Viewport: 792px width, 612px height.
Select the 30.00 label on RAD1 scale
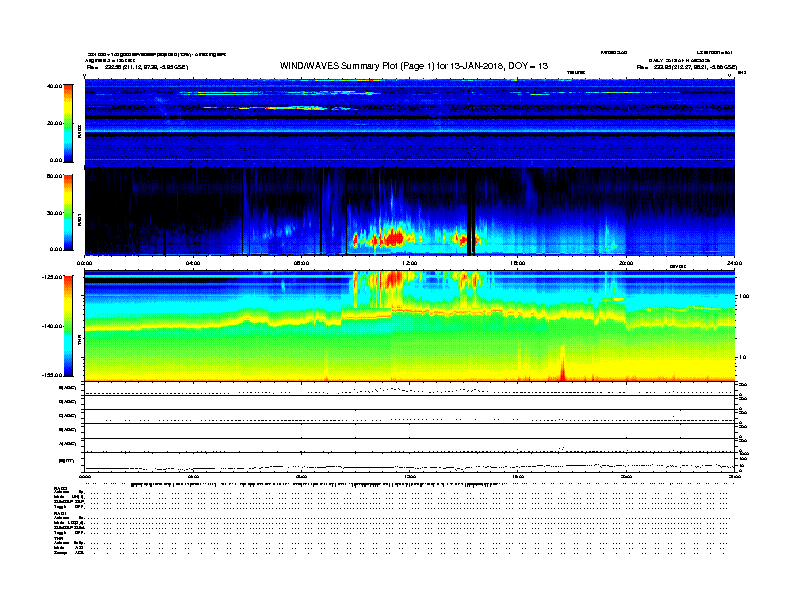(x=54, y=213)
